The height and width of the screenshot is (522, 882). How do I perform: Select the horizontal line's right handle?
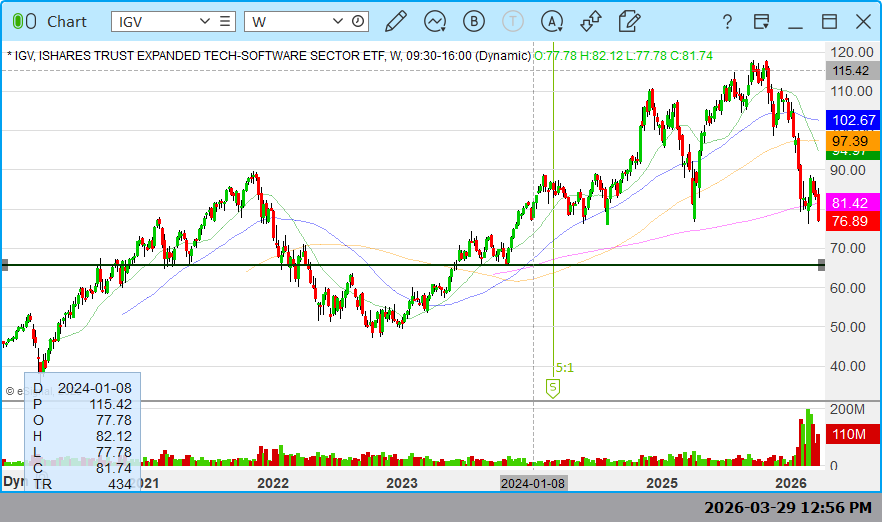click(821, 265)
